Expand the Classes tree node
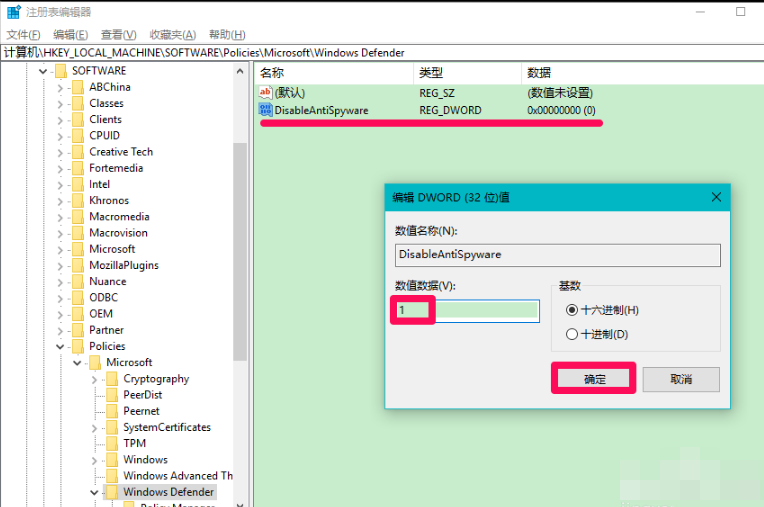764x507 pixels. (x=60, y=103)
